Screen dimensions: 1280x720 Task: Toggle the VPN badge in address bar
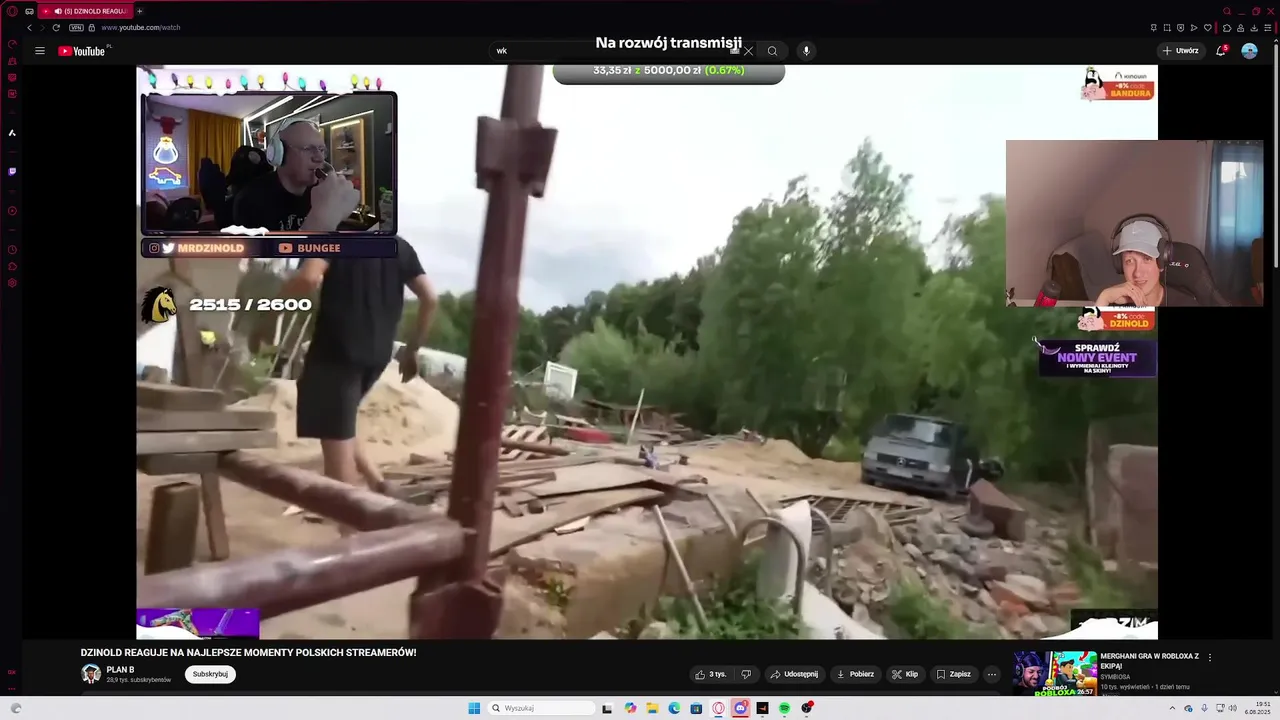point(76,27)
